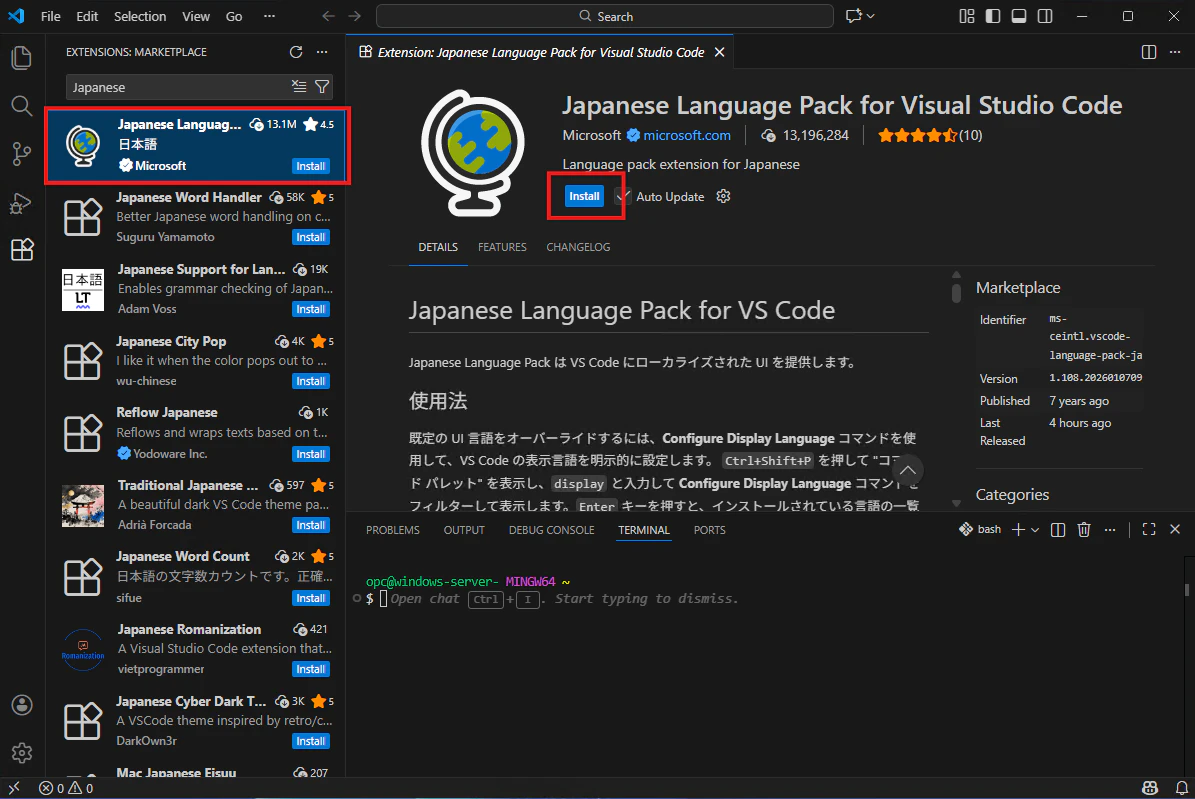Open the Accounts icon in activity bar
Screen dimensions: 1195x799
(x=21, y=705)
